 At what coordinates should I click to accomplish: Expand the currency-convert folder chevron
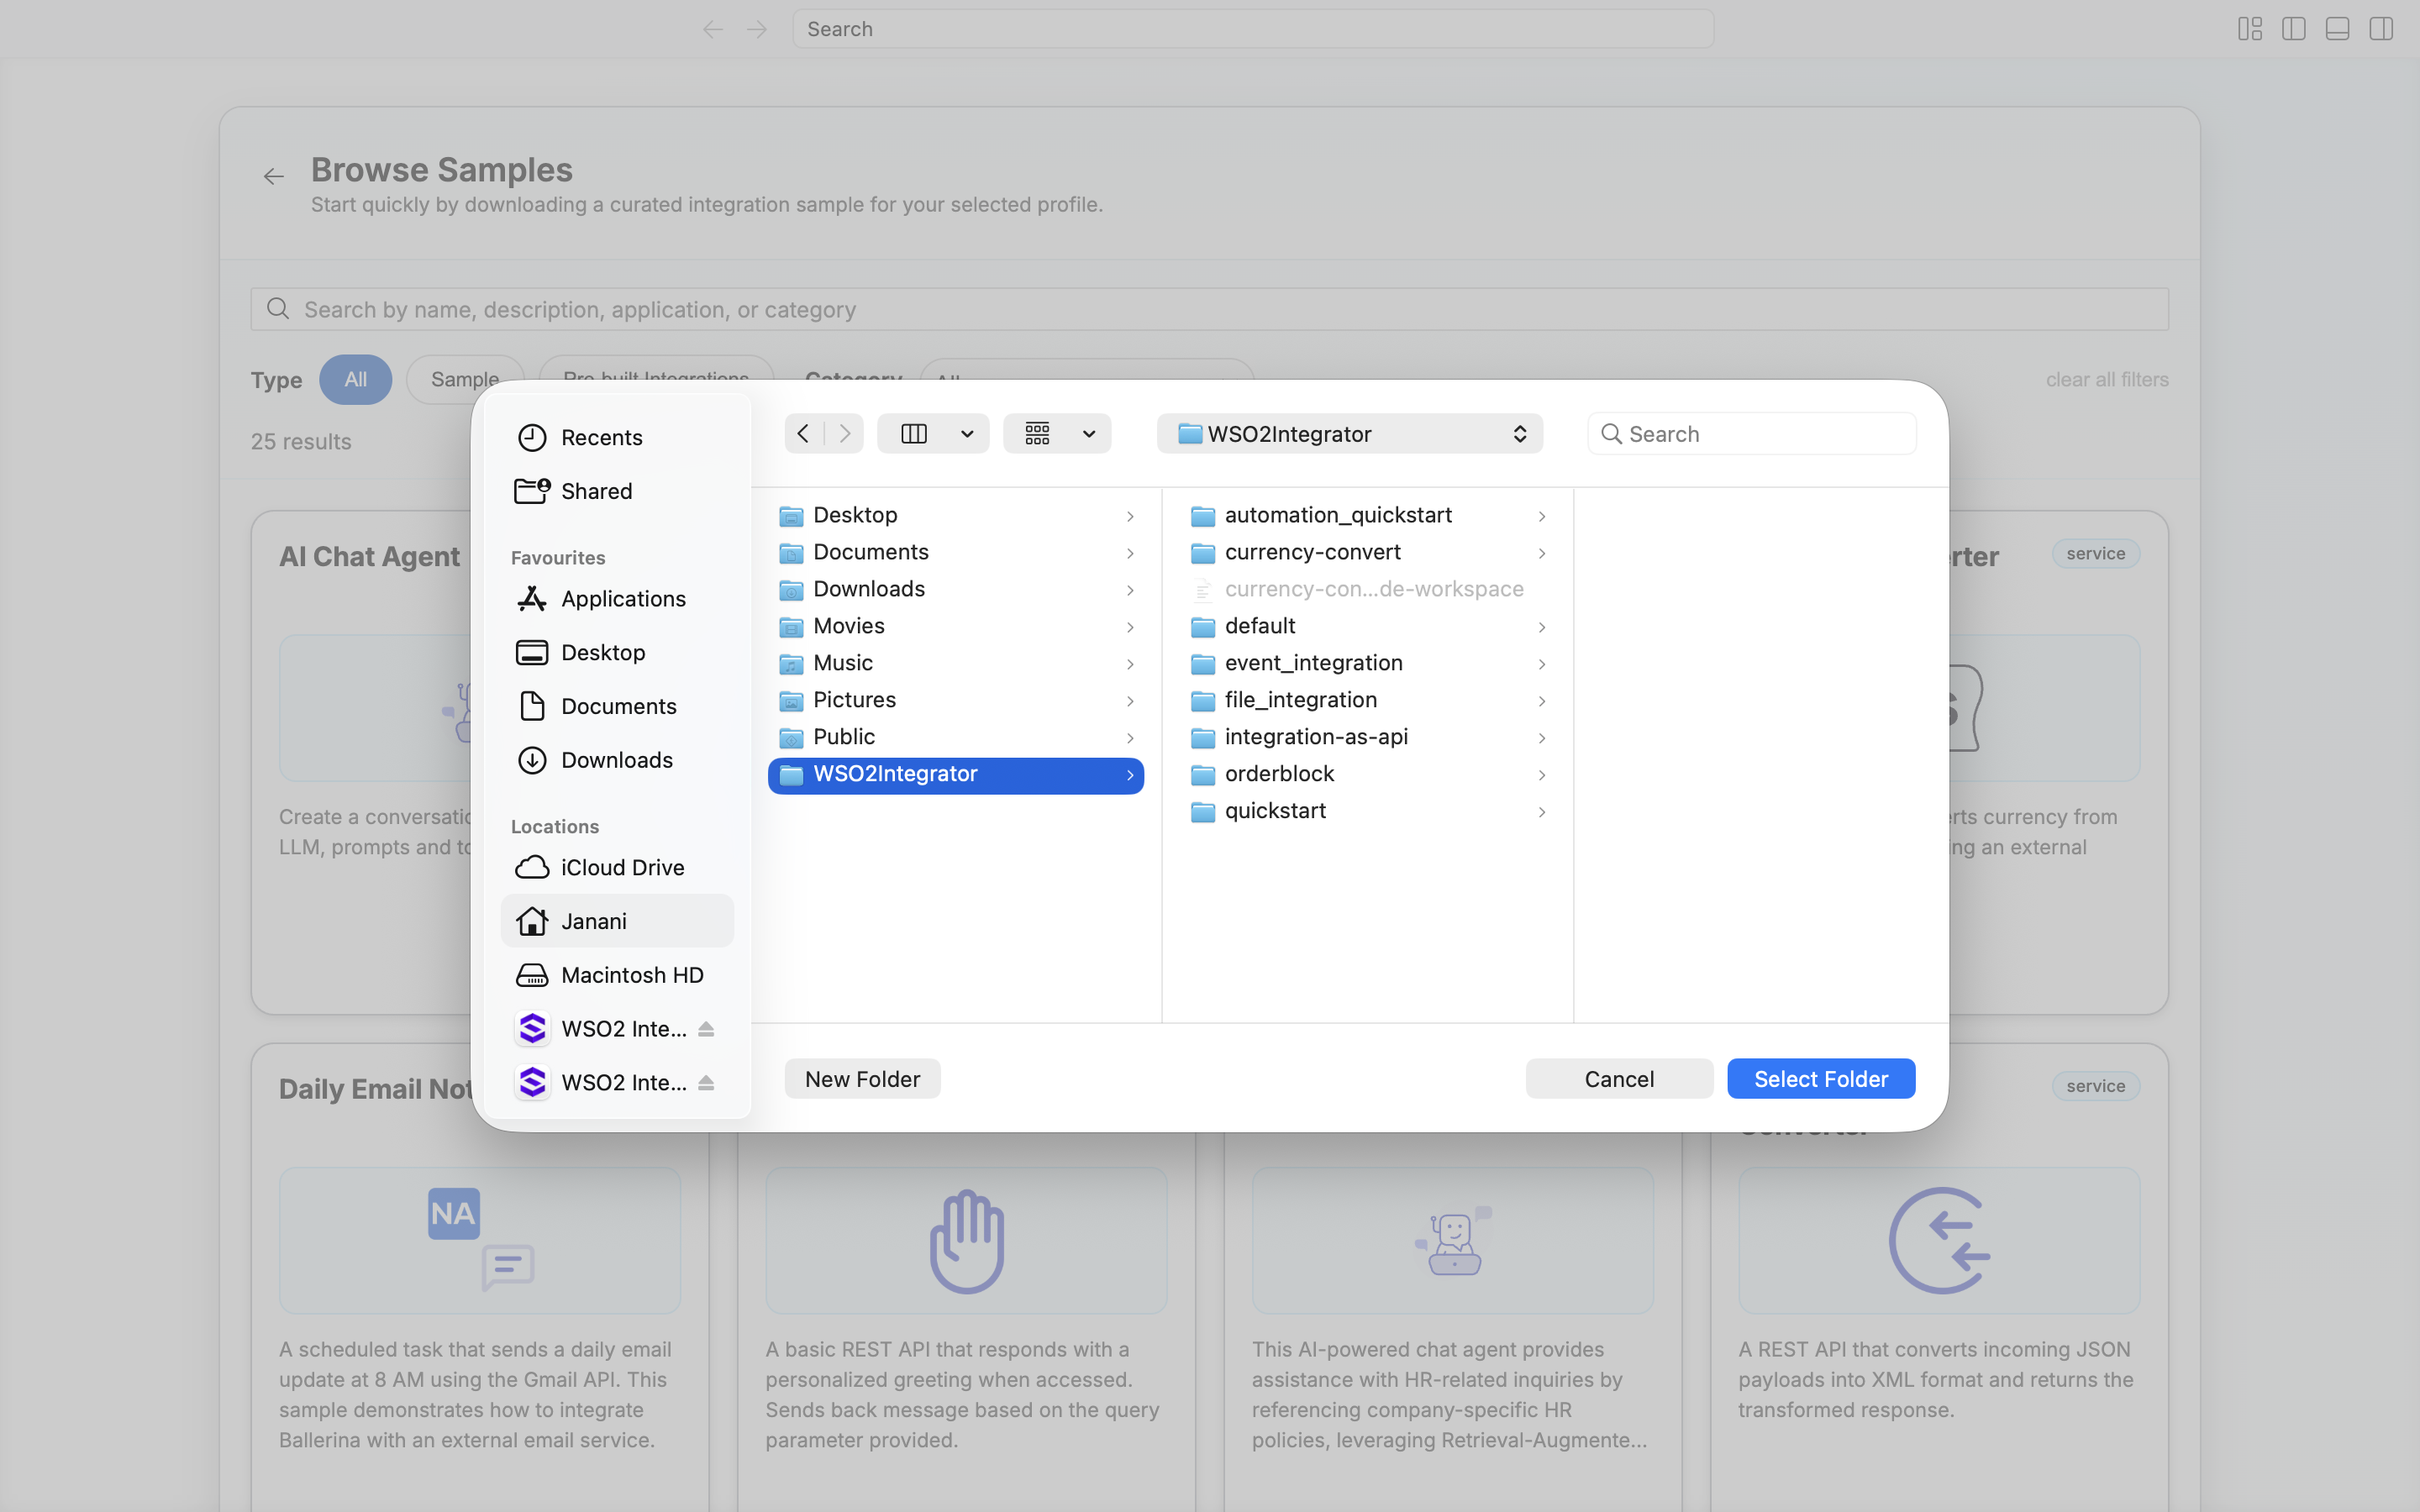click(1542, 553)
